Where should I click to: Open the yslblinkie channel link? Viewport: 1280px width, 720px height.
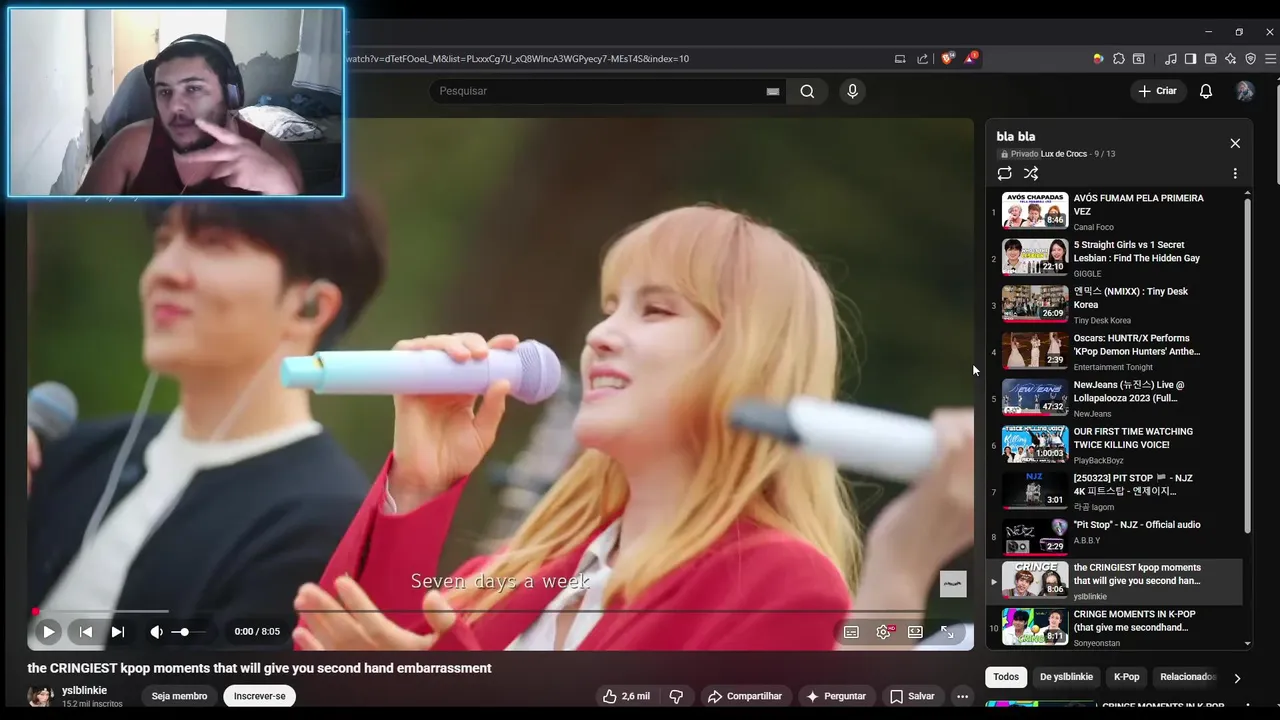84,690
